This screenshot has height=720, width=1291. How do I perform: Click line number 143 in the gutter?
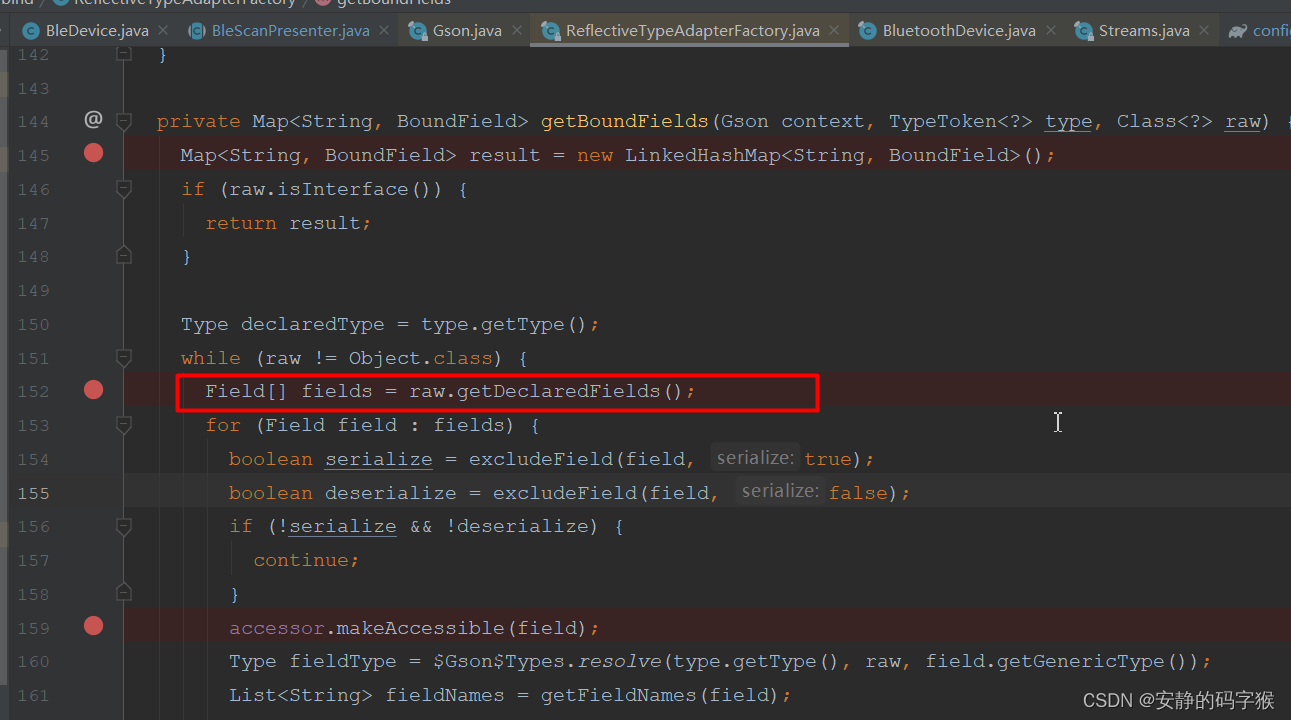click(x=33, y=88)
